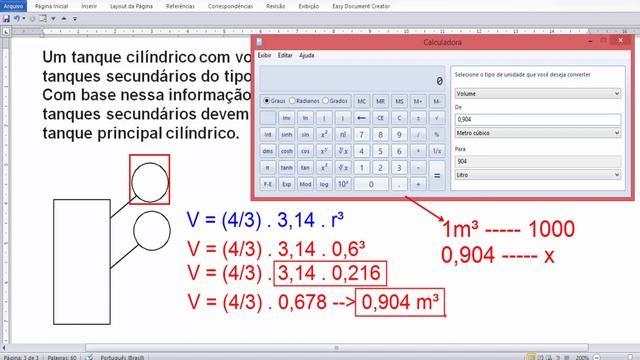Click the tanh function button

pyautogui.click(x=287, y=167)
